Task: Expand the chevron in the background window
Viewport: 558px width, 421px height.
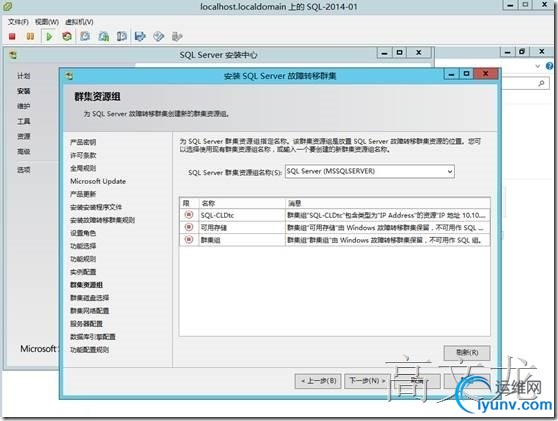Action: 538,66
